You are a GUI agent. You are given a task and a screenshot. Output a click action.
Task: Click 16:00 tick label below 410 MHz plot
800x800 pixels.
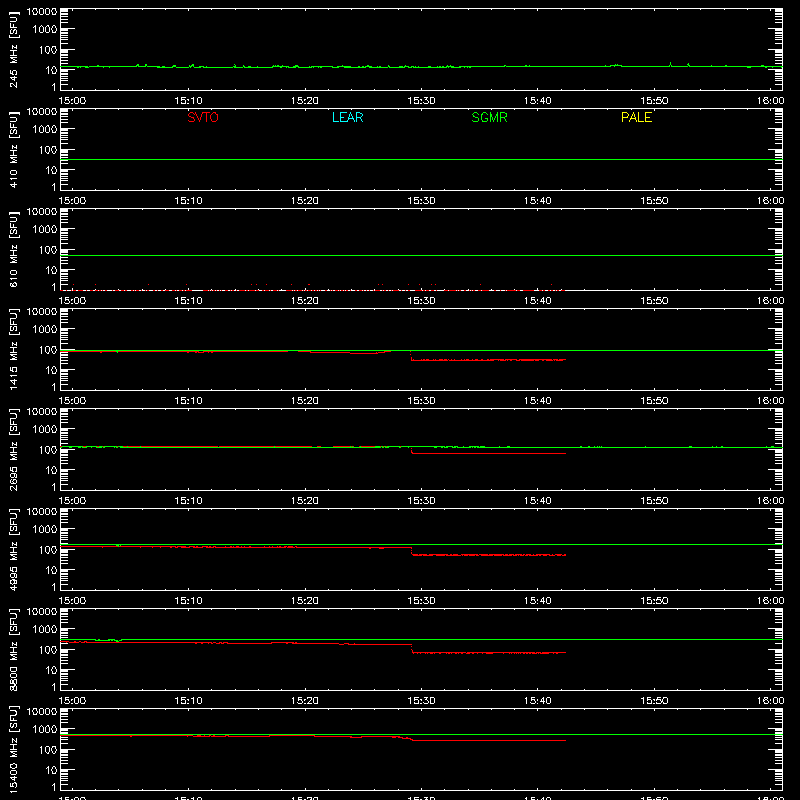coord(770,201)
